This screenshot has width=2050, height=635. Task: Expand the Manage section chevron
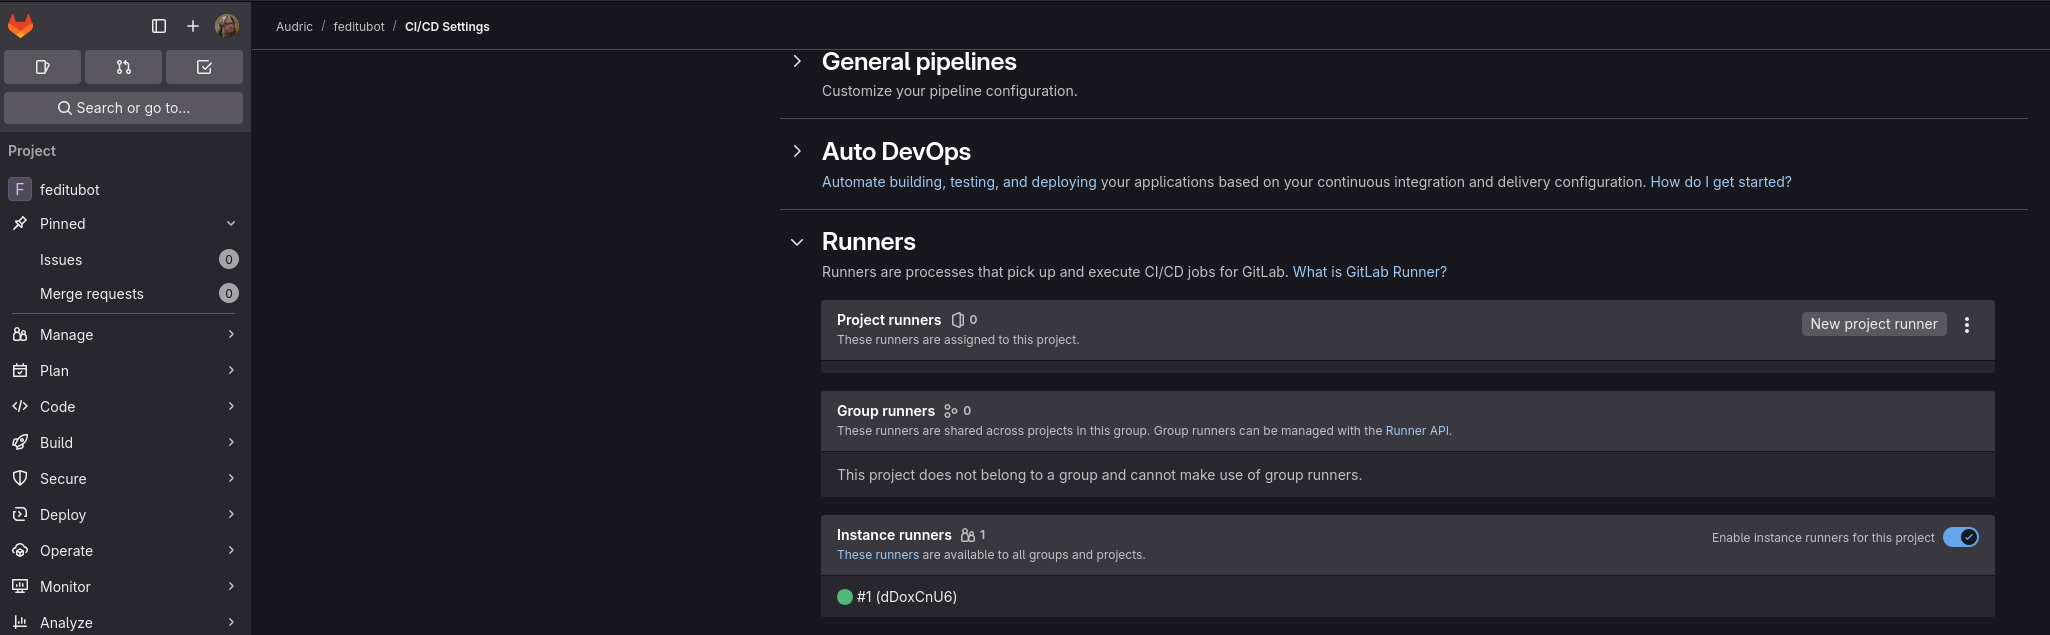[231, 335]
